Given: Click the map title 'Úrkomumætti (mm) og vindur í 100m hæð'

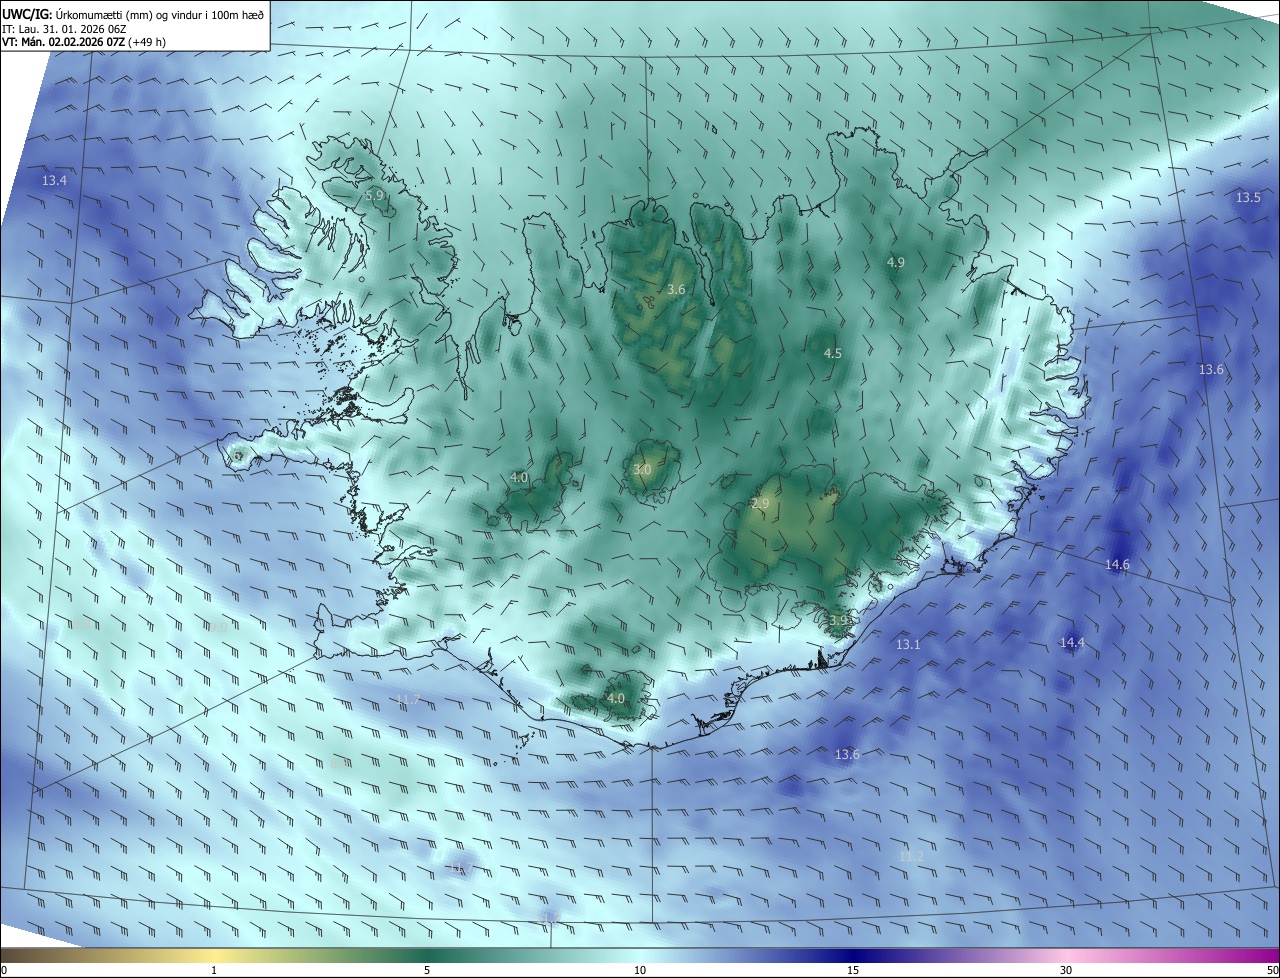Looking at the screenshot, I should [x=160, y=13].
